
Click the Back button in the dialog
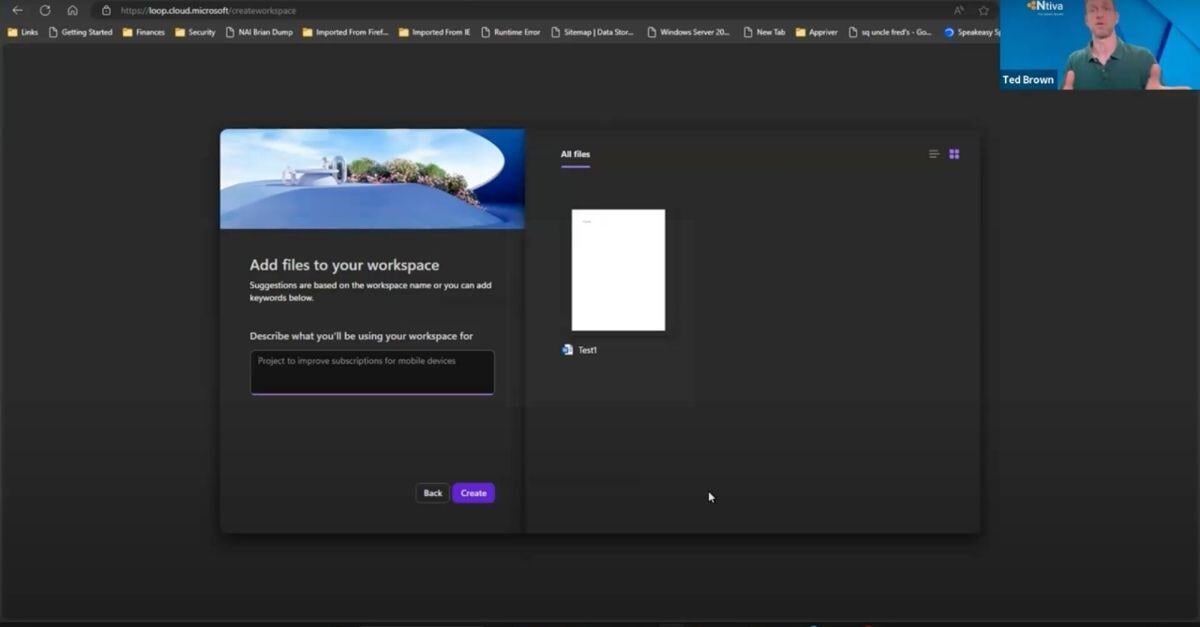[432, 492]
